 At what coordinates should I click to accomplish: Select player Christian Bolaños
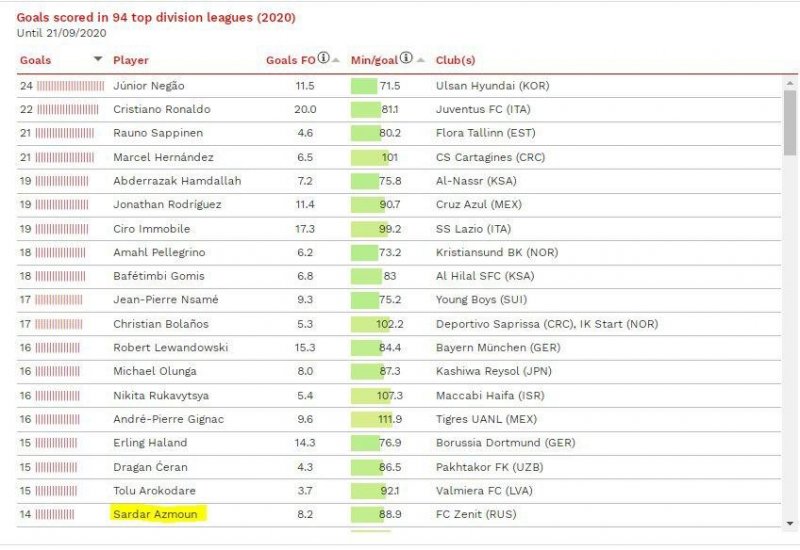click(161, 324)
